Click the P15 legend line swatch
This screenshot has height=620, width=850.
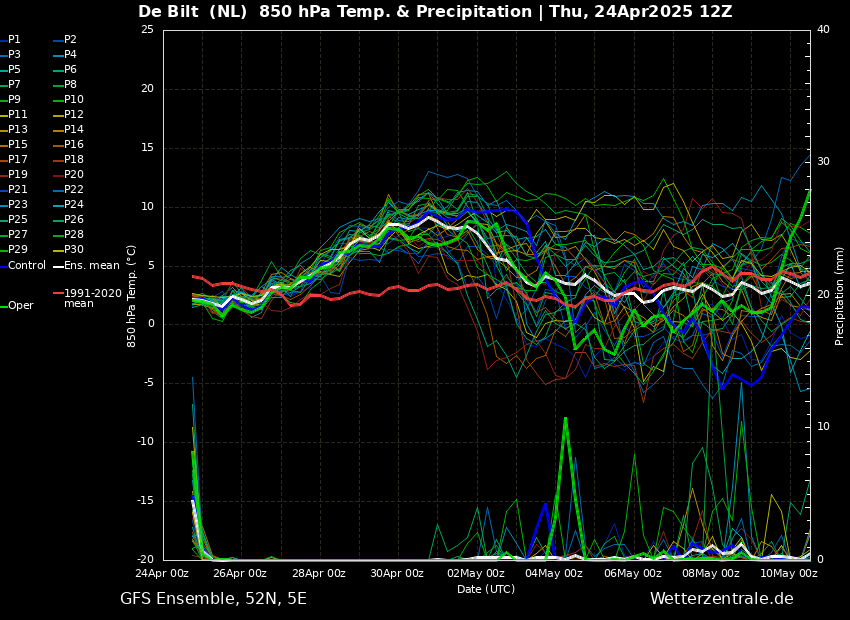(4, 145)
